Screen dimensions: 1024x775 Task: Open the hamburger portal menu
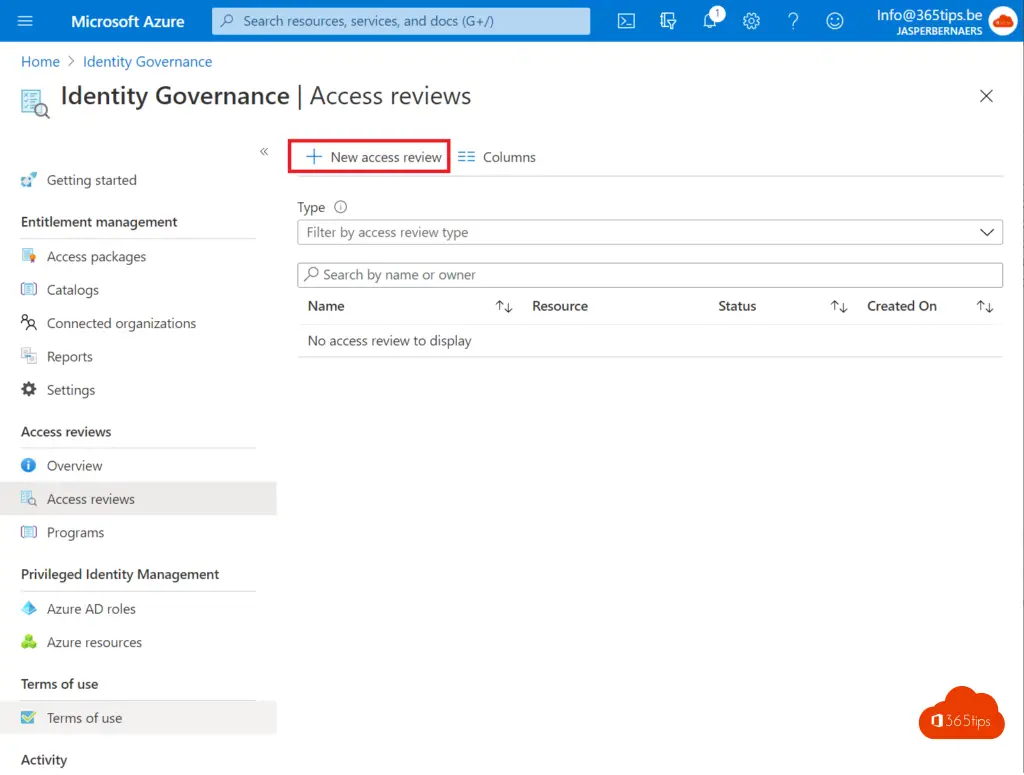click(x=26, y=21)
